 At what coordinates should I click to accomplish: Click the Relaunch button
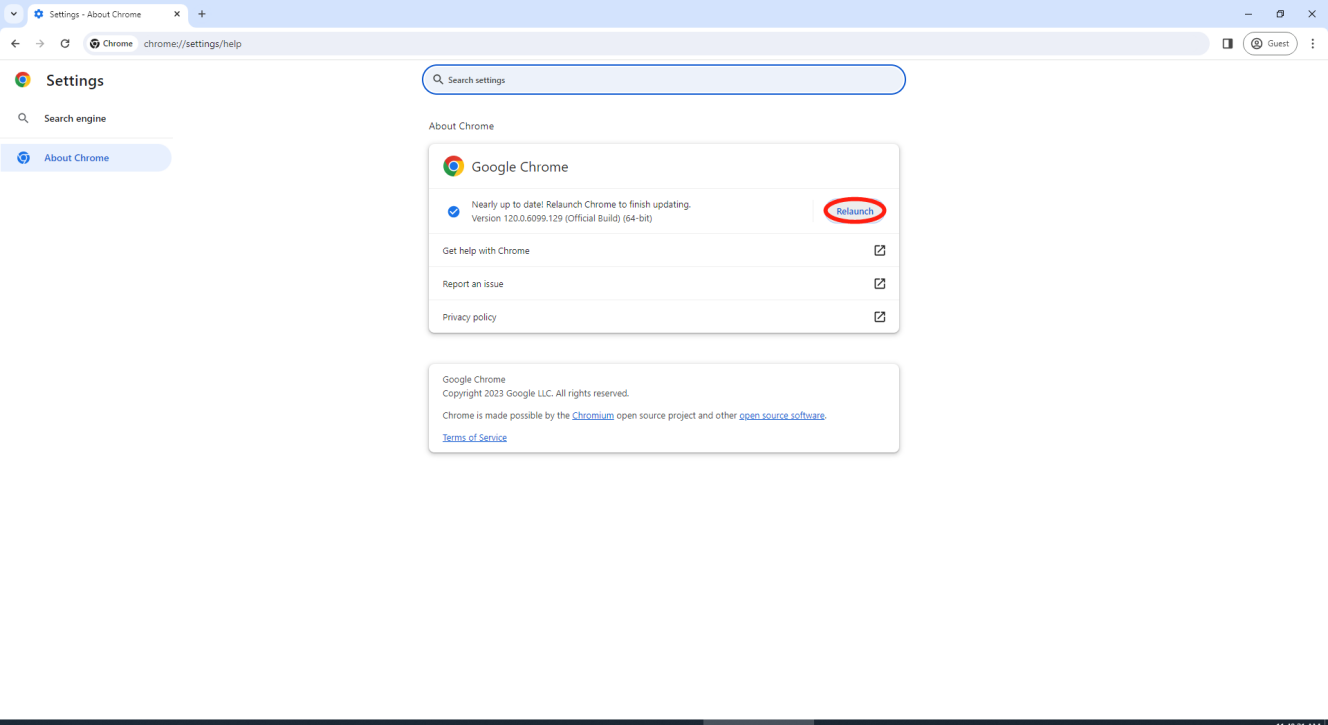854,210
